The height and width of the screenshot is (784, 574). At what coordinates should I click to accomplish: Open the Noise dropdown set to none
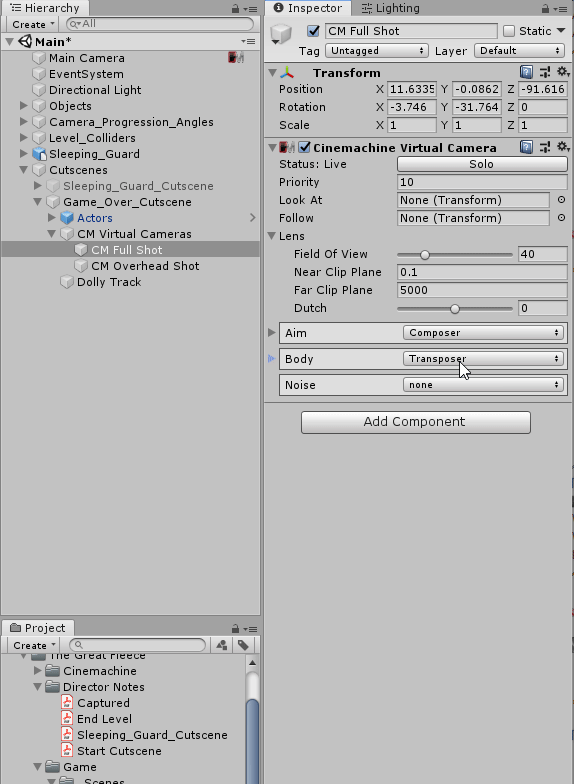[483, 384]
